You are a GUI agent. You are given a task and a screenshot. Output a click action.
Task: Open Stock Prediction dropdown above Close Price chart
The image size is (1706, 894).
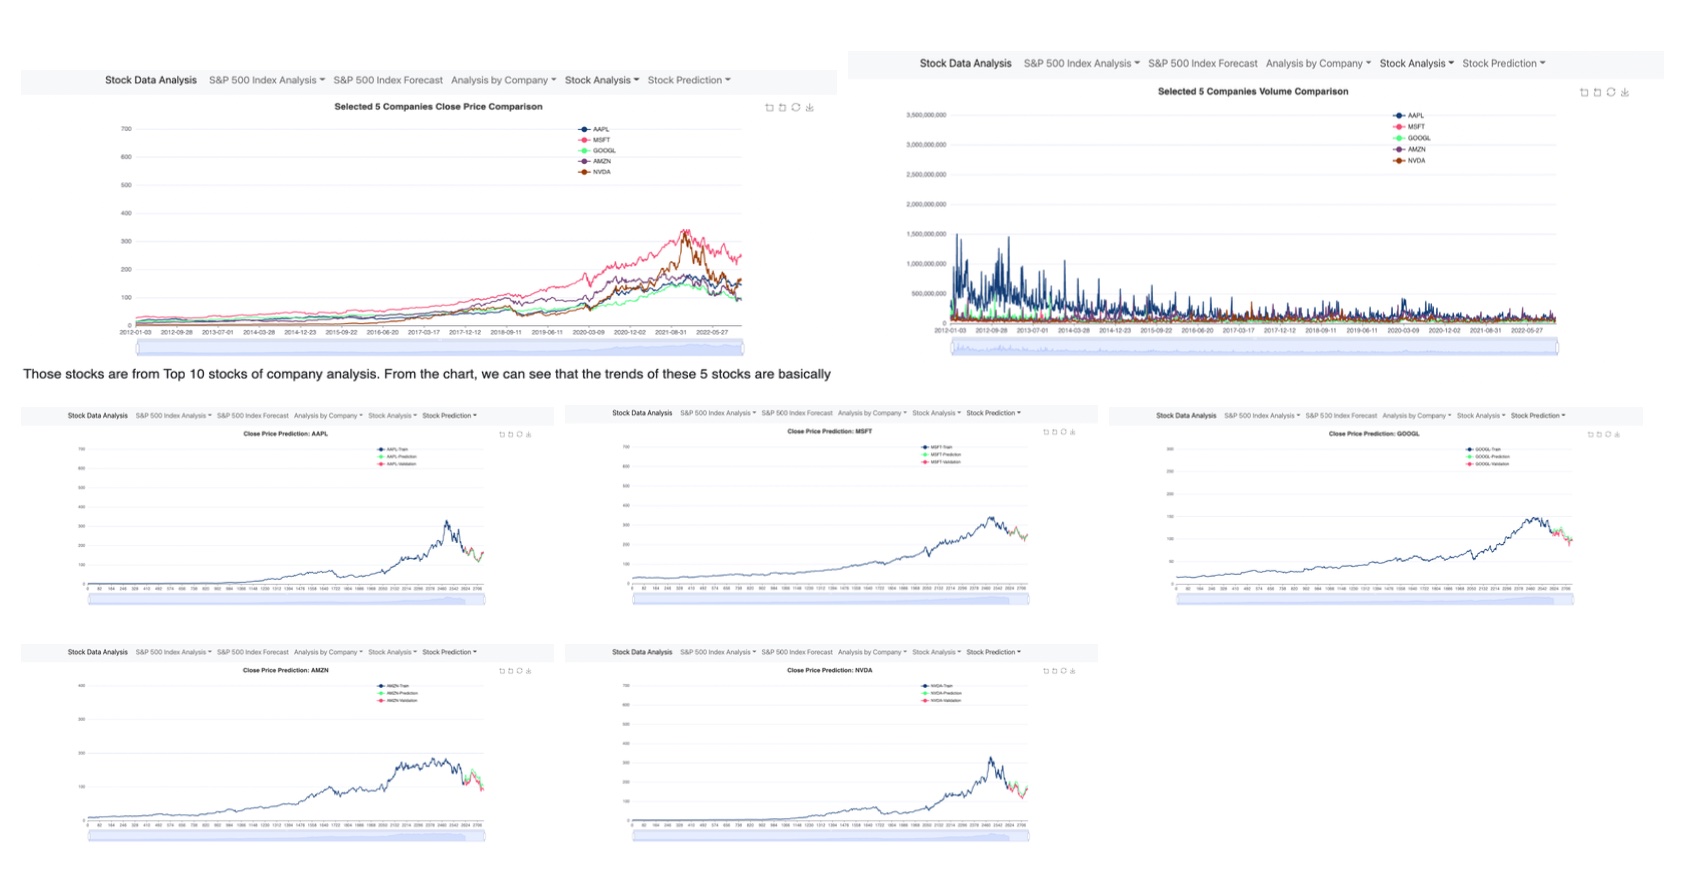click(x=689, y=80)
